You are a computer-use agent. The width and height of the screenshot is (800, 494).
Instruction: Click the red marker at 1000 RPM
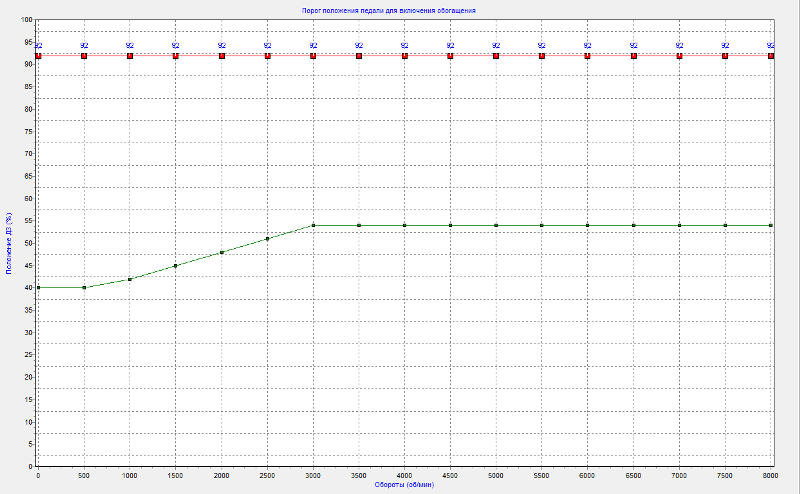point(130,56)
